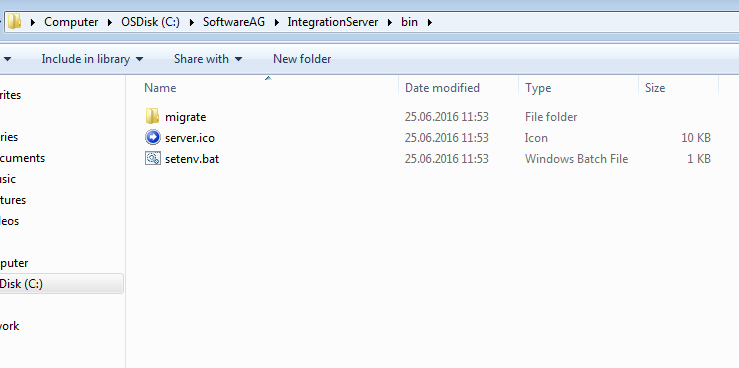This screenshot has width=739, height=368.
Task: Open the Share with menu
Action: pos(208,59)
